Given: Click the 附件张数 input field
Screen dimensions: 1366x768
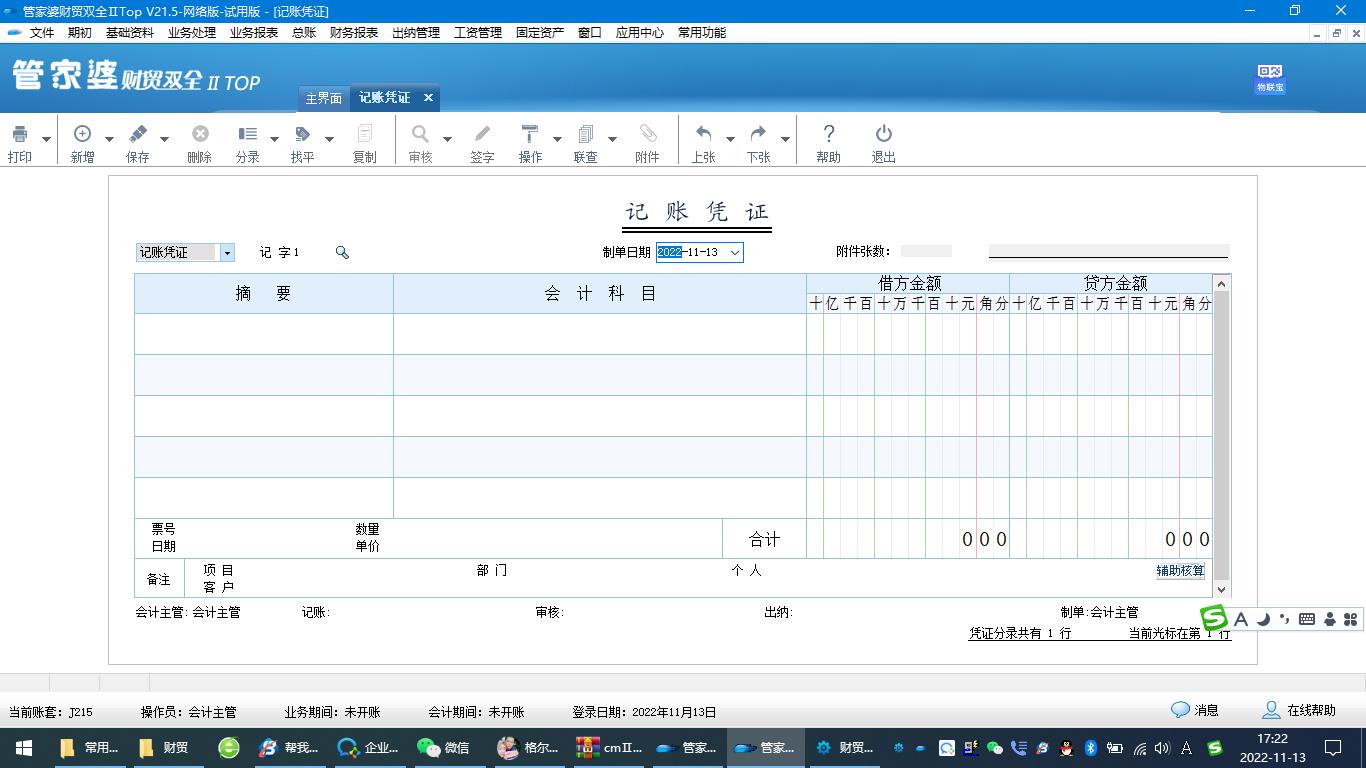Looking at the screenshot, I should pyautogui.click(x=926, y=252).
